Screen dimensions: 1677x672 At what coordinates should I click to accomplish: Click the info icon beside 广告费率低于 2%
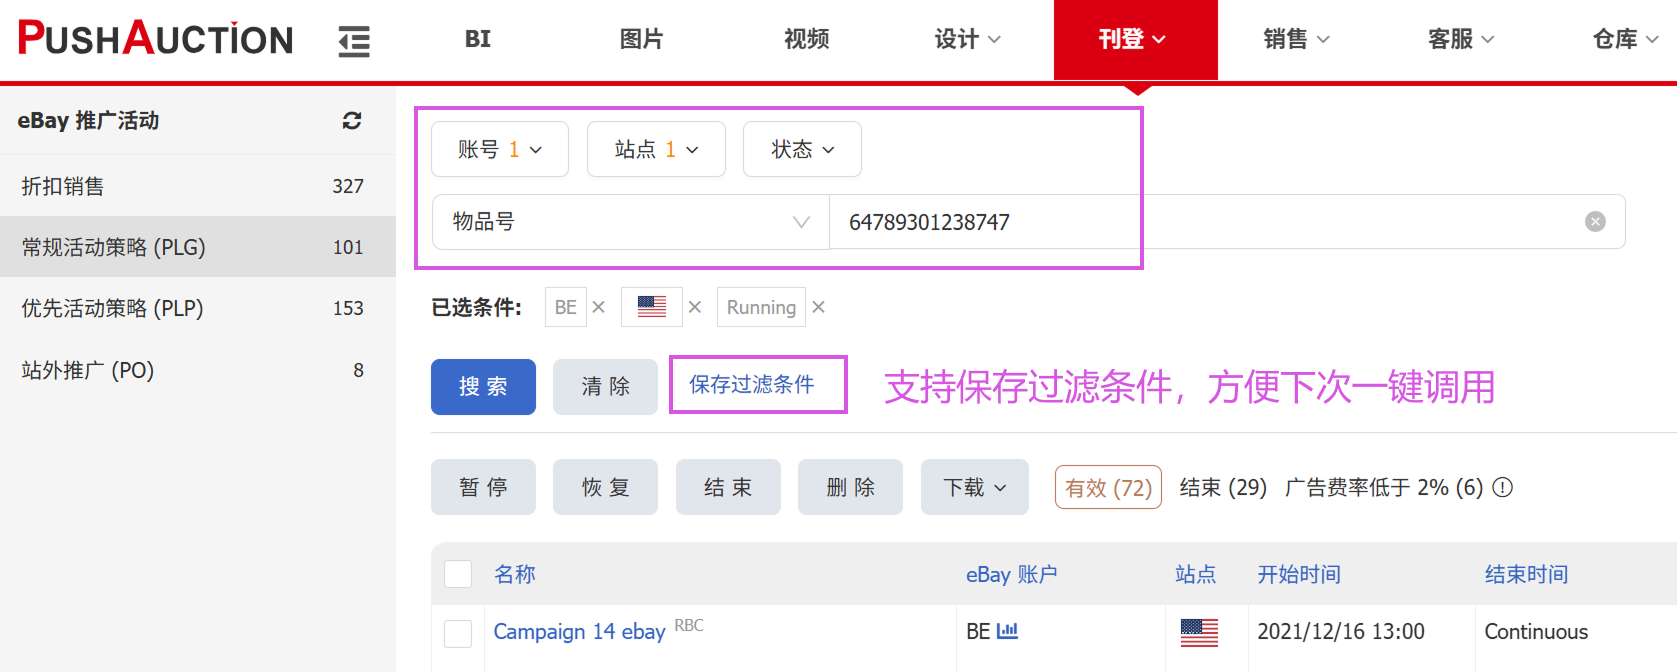pos(1502,487)
